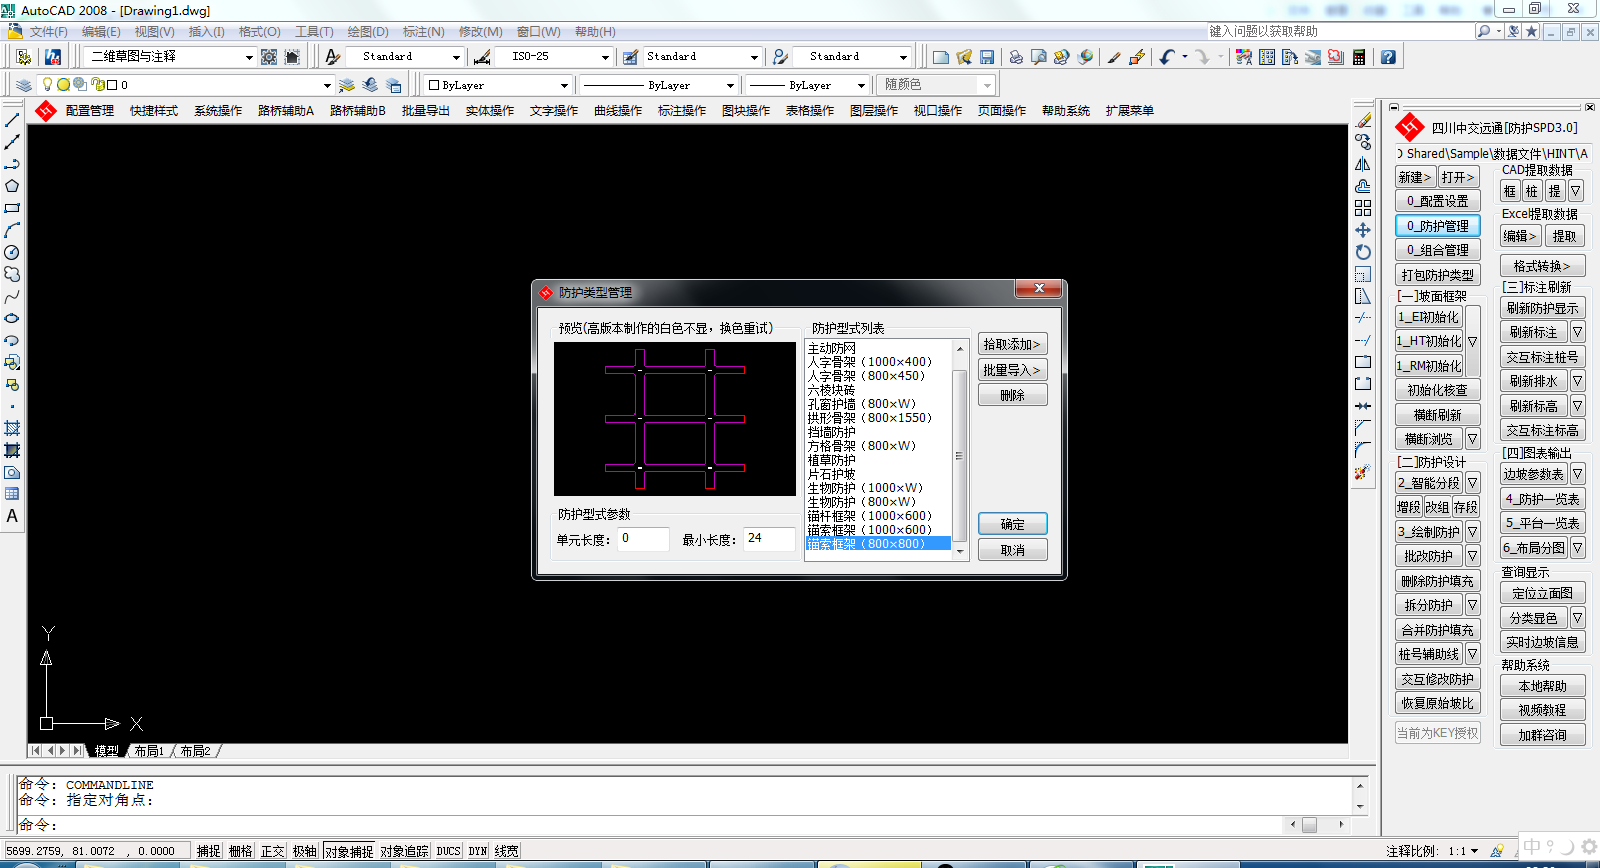The width and height of the screenshot is (1600, 868).
Task: Open the Help question mark icon
Action: tap(1388, 57)
